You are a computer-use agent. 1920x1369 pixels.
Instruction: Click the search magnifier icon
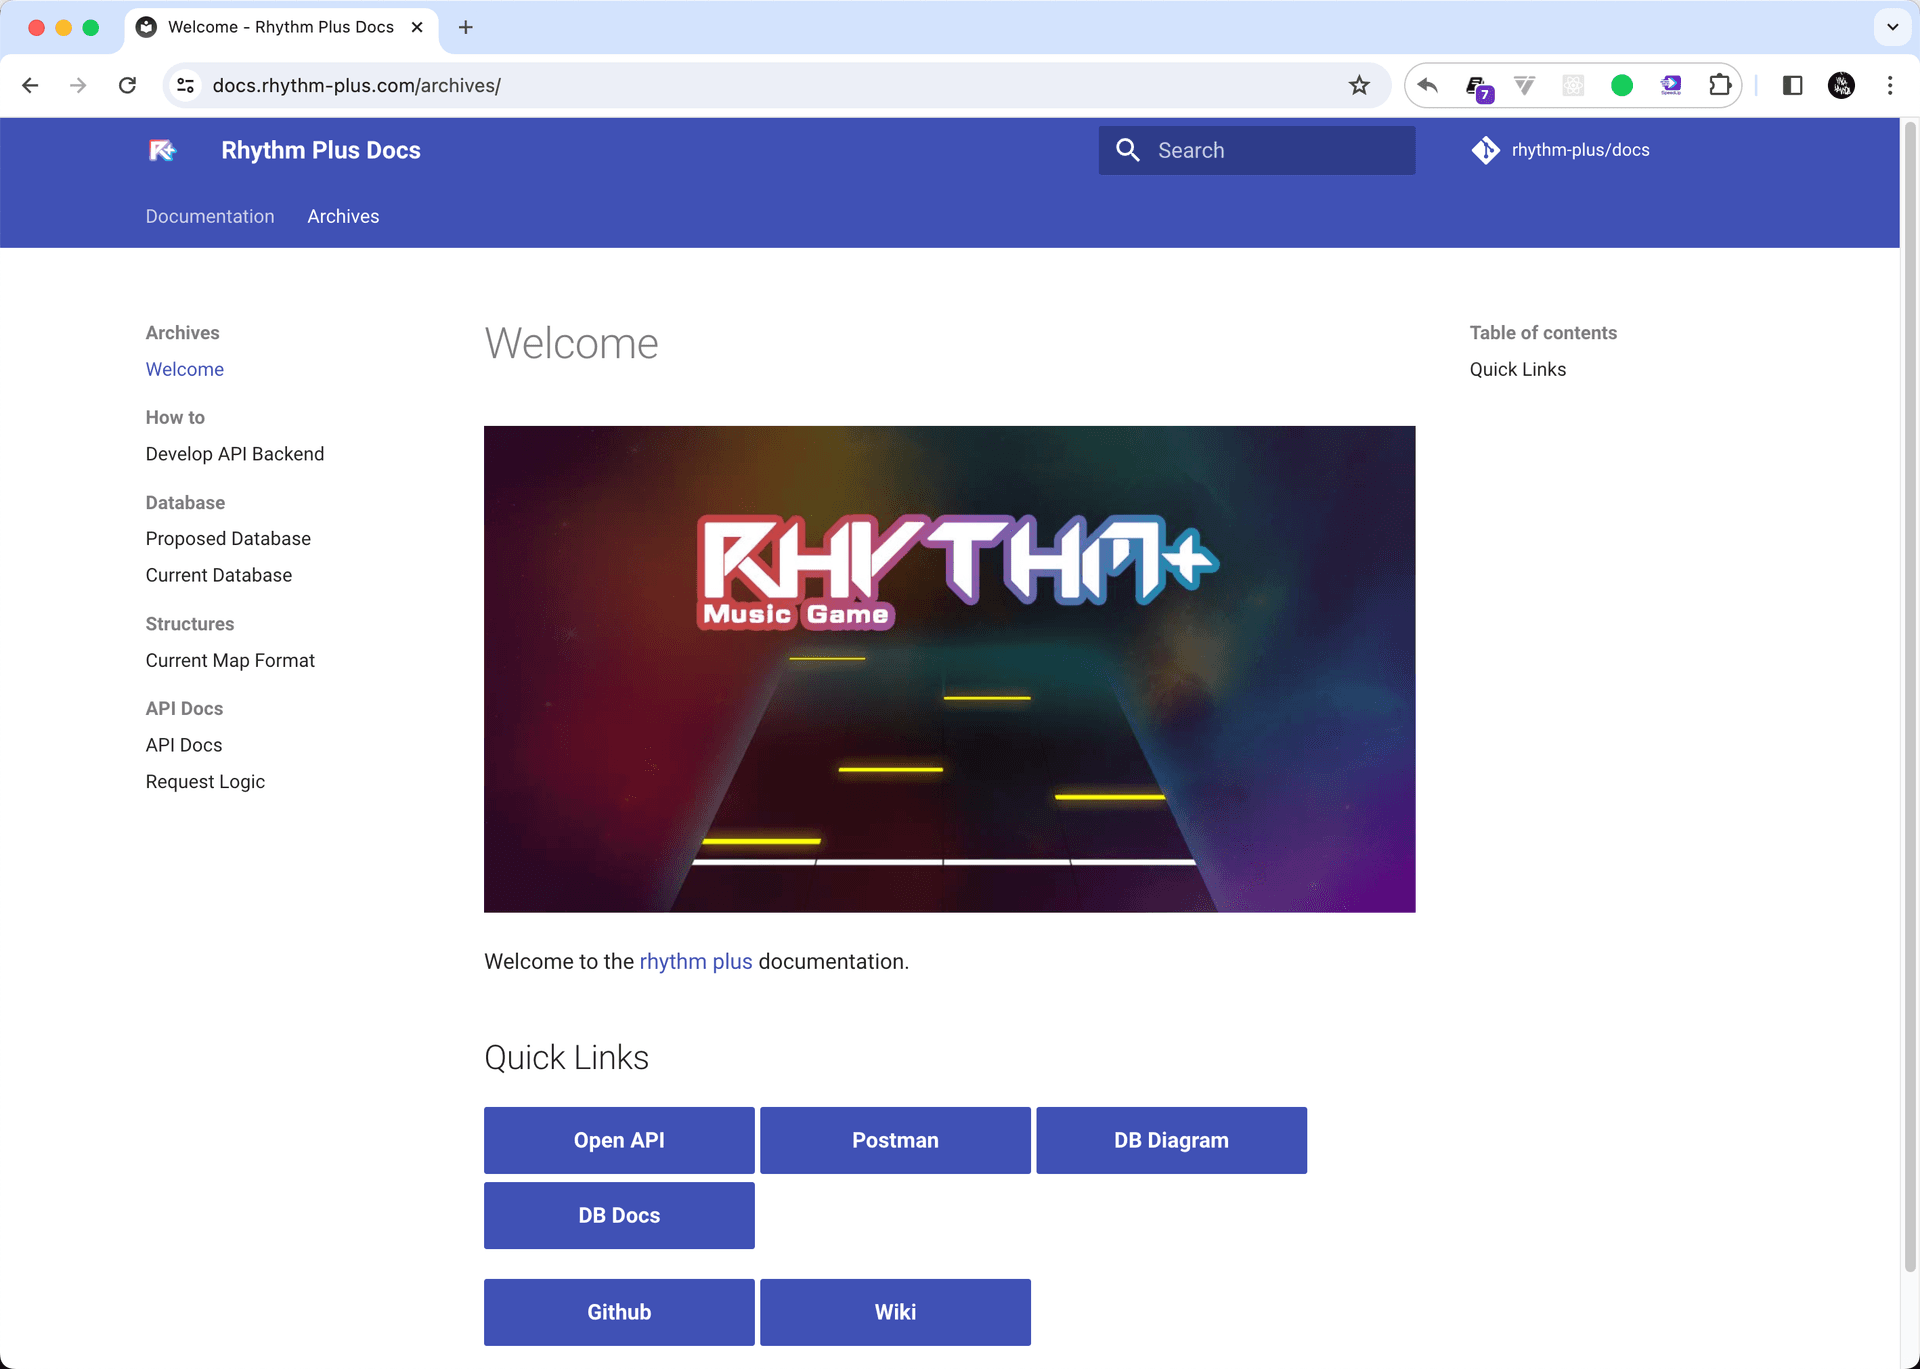tap(1128, 150)
